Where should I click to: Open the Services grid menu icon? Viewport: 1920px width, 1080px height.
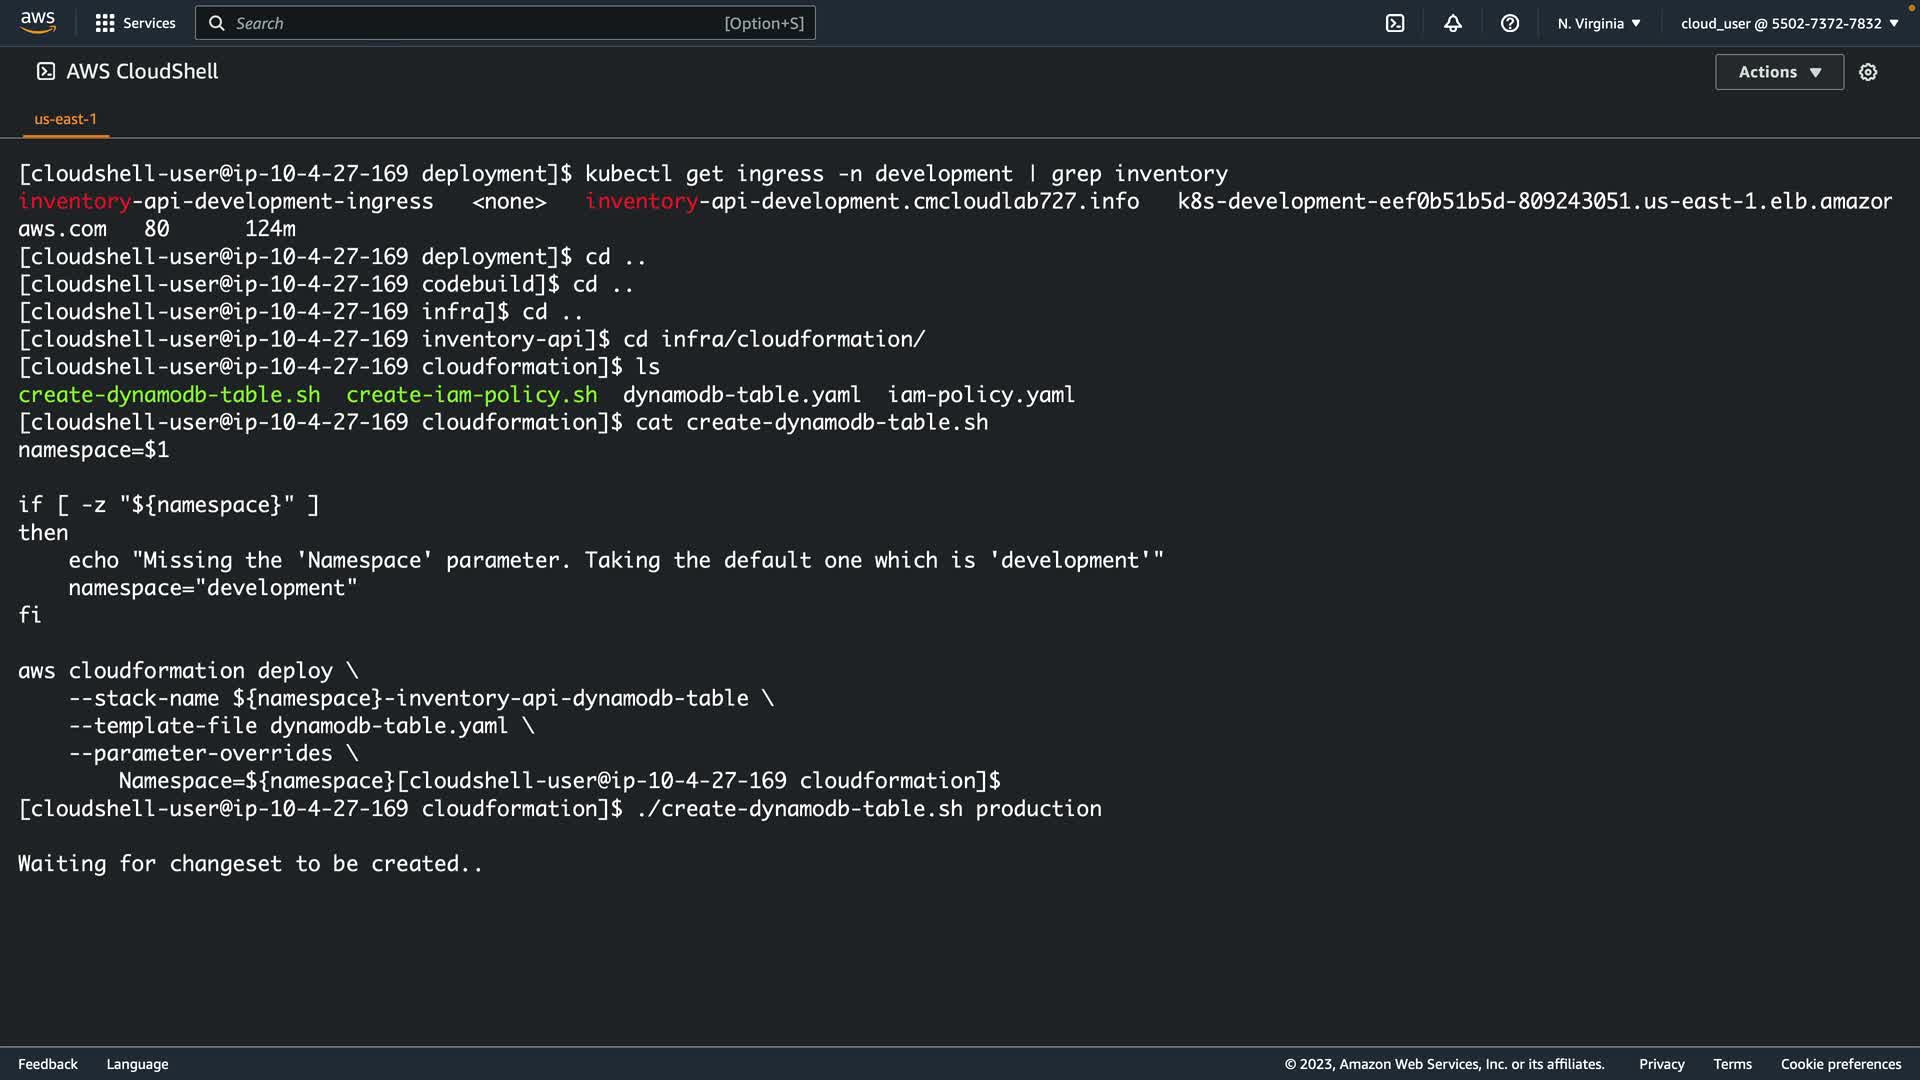[104, 23]
